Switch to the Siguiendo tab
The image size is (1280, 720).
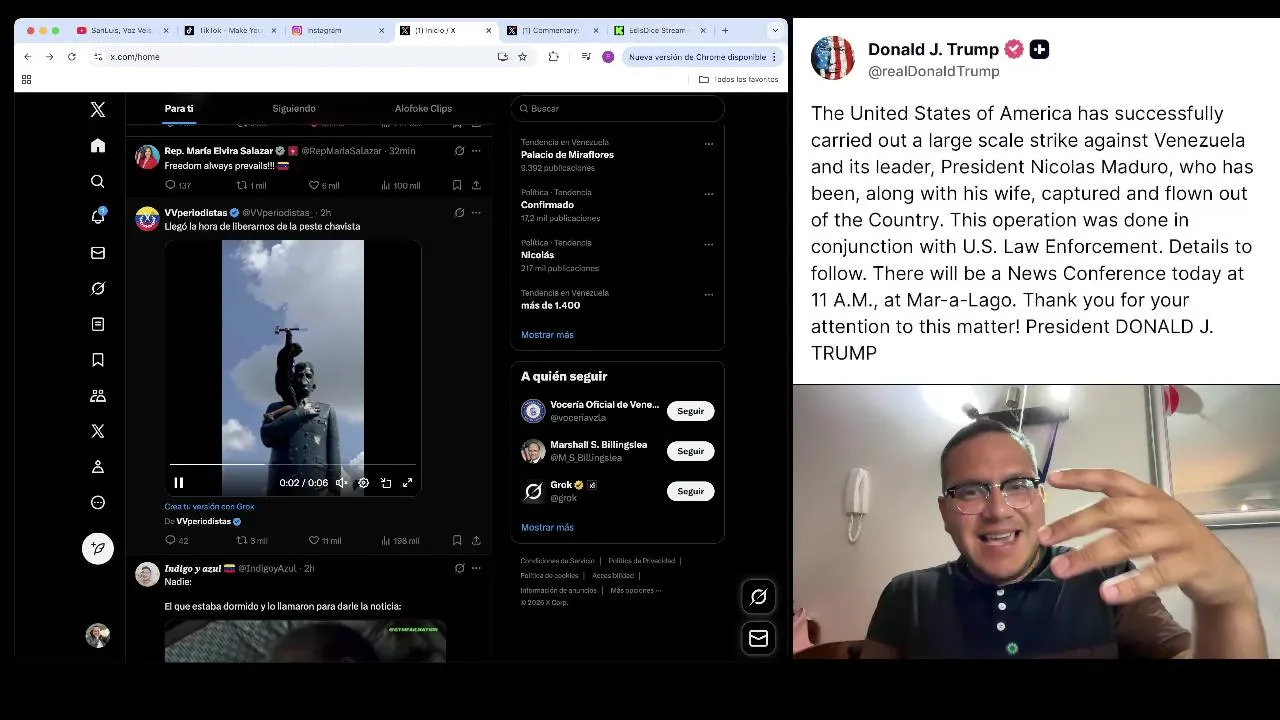point(294,108)
